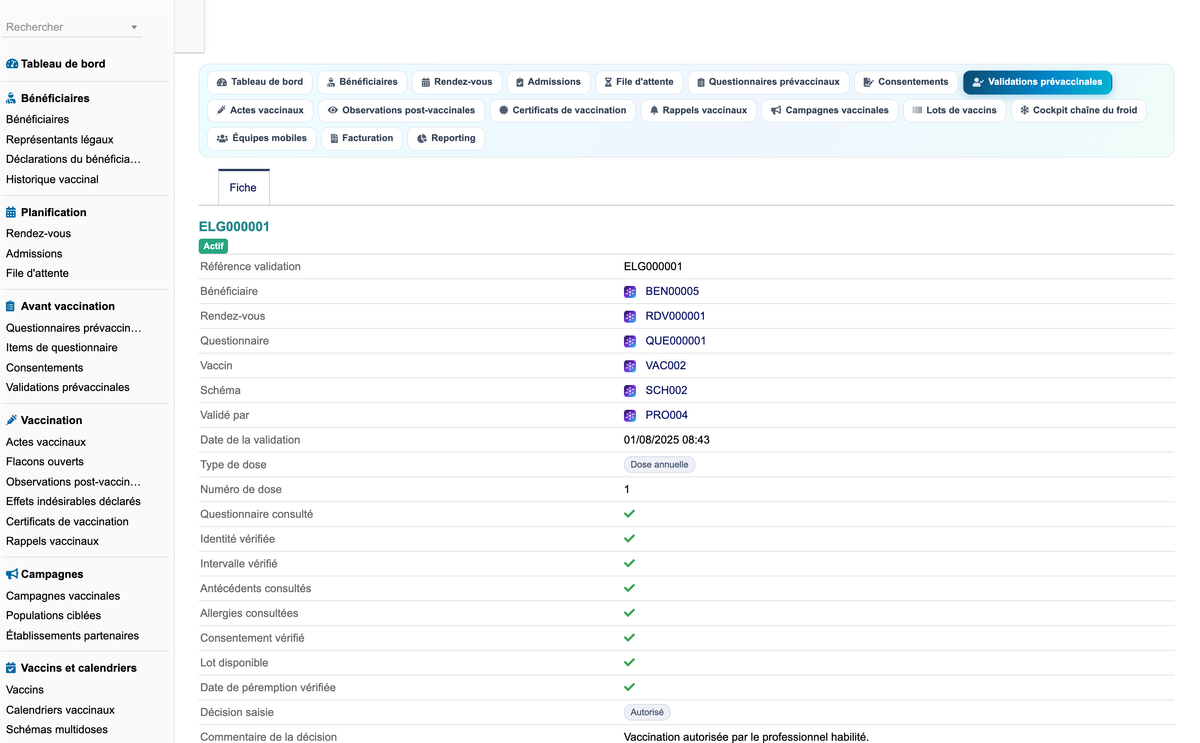
Task: Click the module icon beside BEN00005
Action: tap(630, 292)
